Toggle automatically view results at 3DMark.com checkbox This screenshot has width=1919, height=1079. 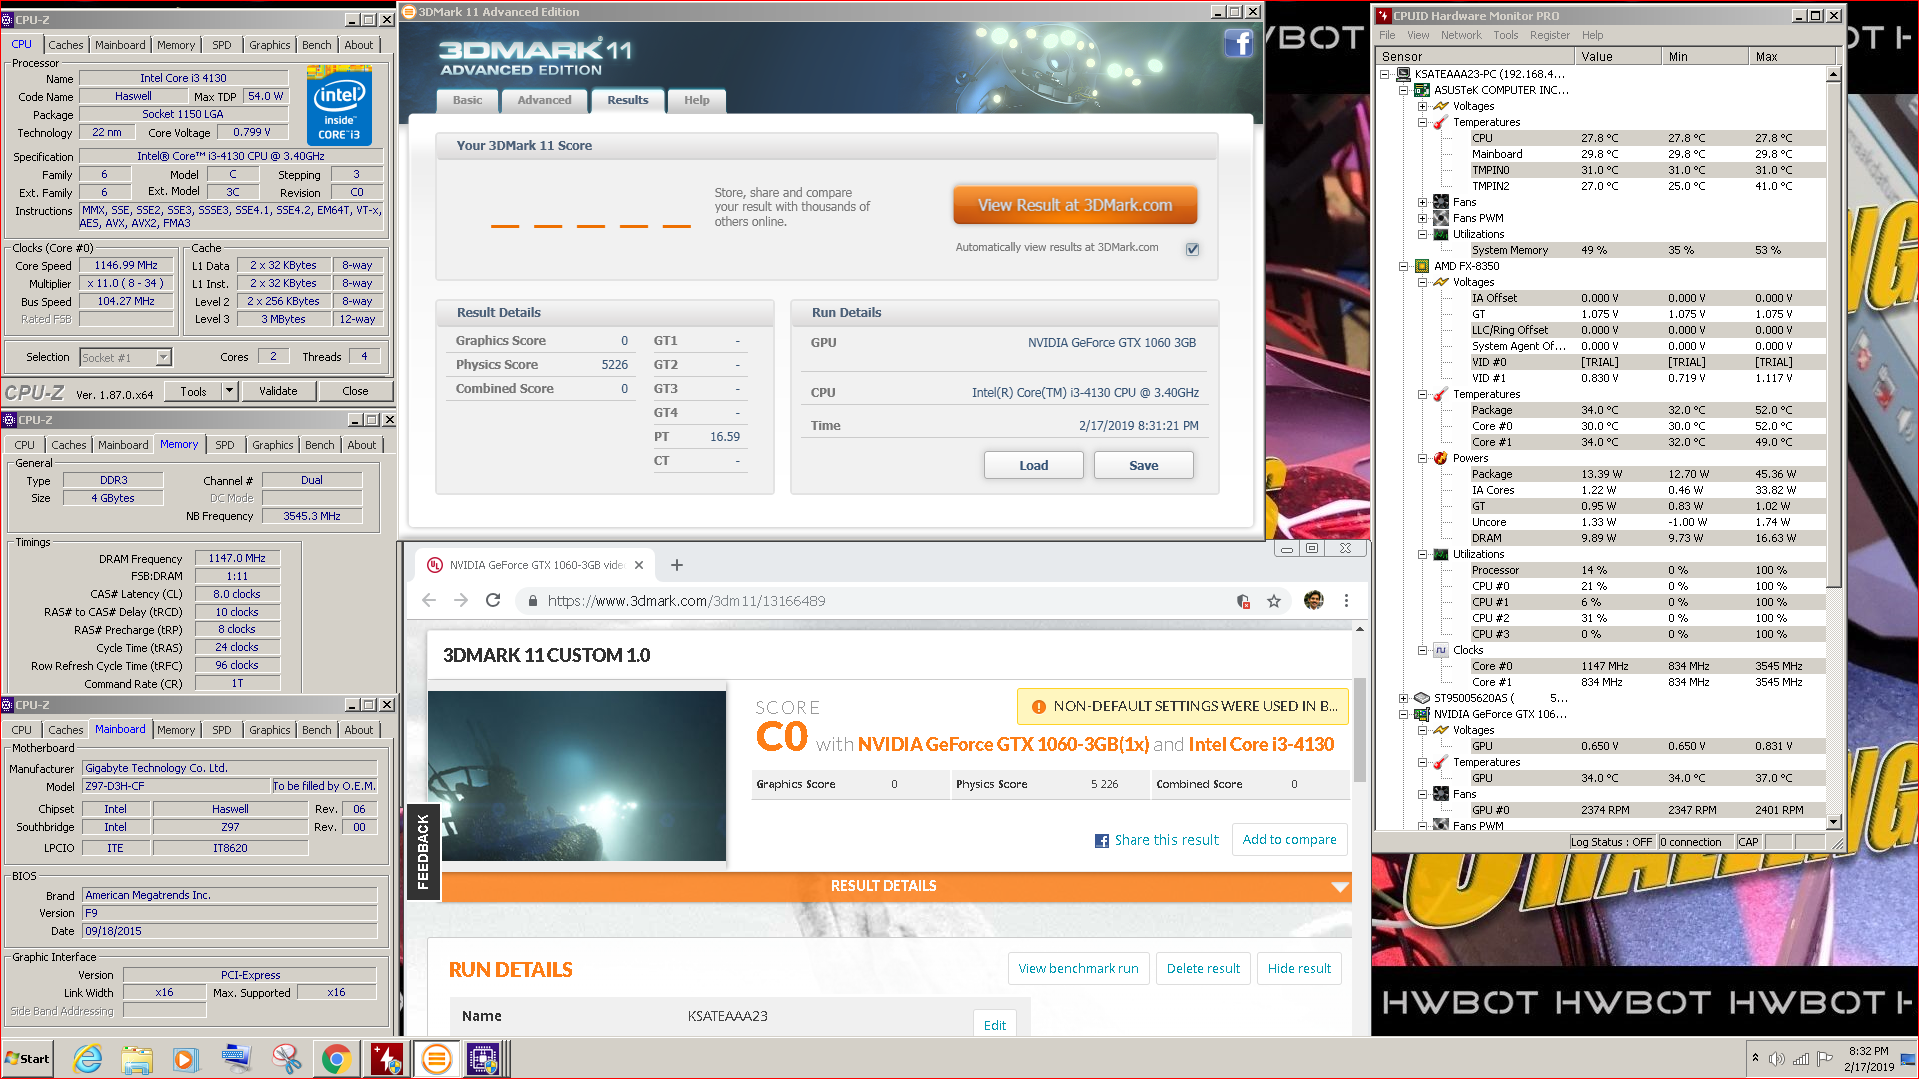pos(1192,249)
